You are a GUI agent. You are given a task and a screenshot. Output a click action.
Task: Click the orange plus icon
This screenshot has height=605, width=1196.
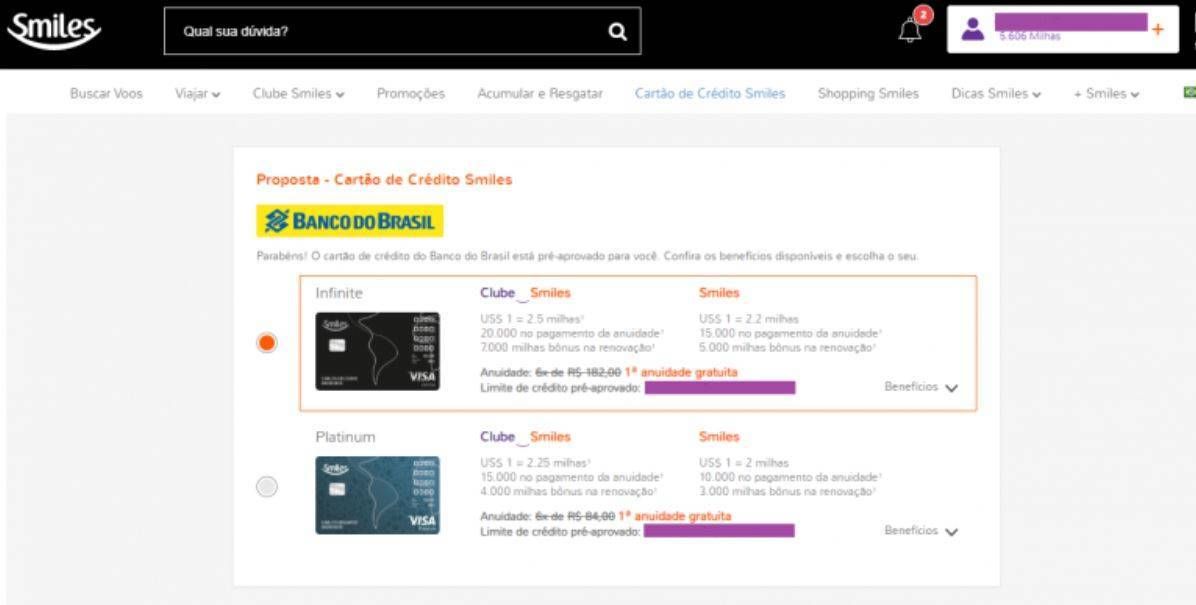coord(1158,30)
